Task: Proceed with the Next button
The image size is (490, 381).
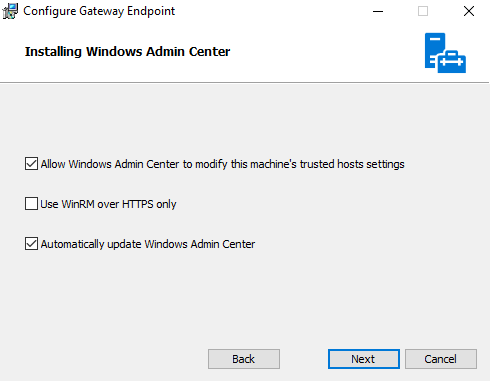Action: (364, 359)
